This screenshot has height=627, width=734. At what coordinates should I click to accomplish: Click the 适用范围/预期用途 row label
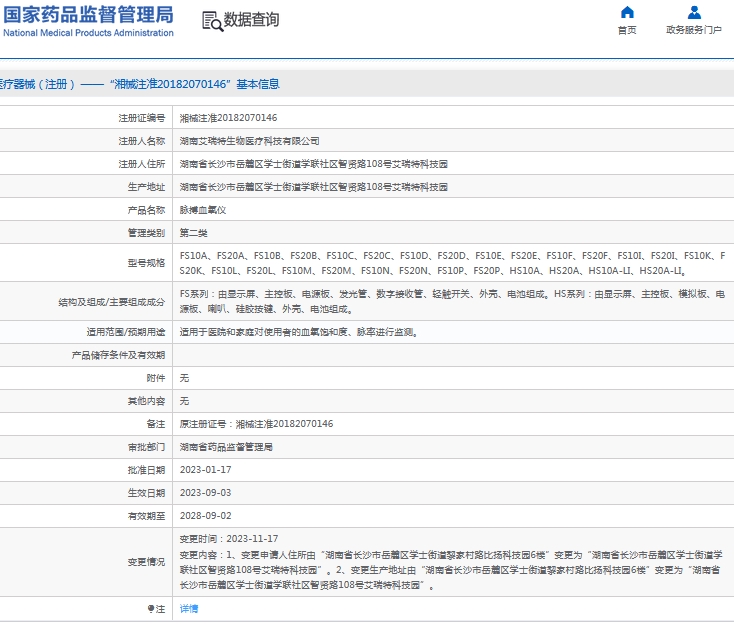[x=126, y=332]
